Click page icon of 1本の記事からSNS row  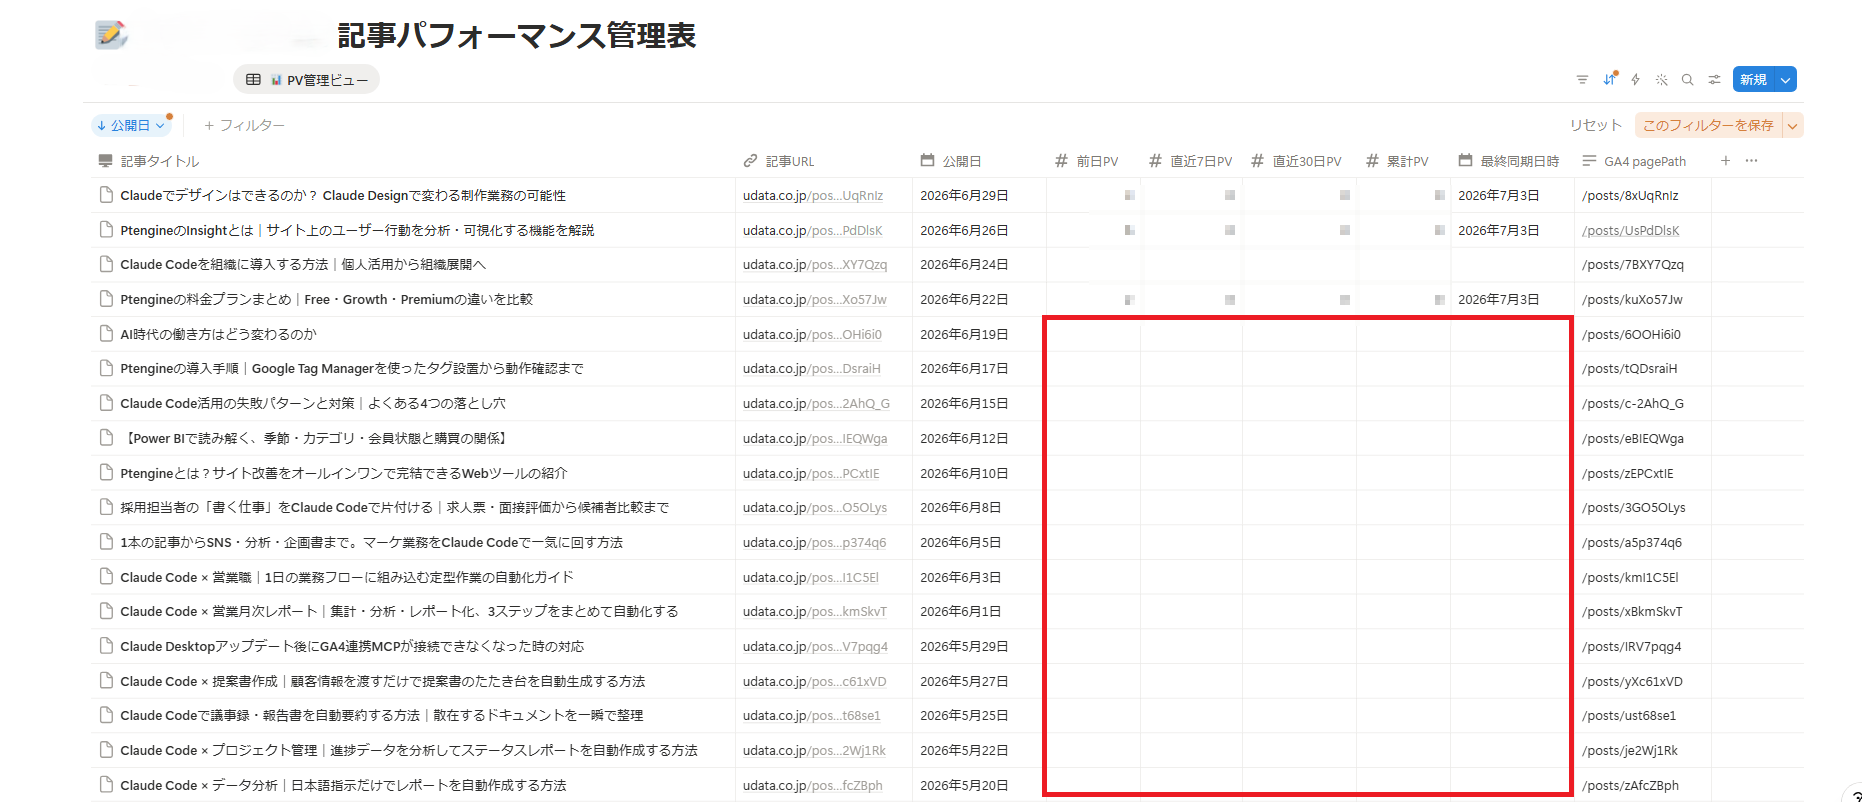pos(106,542)
